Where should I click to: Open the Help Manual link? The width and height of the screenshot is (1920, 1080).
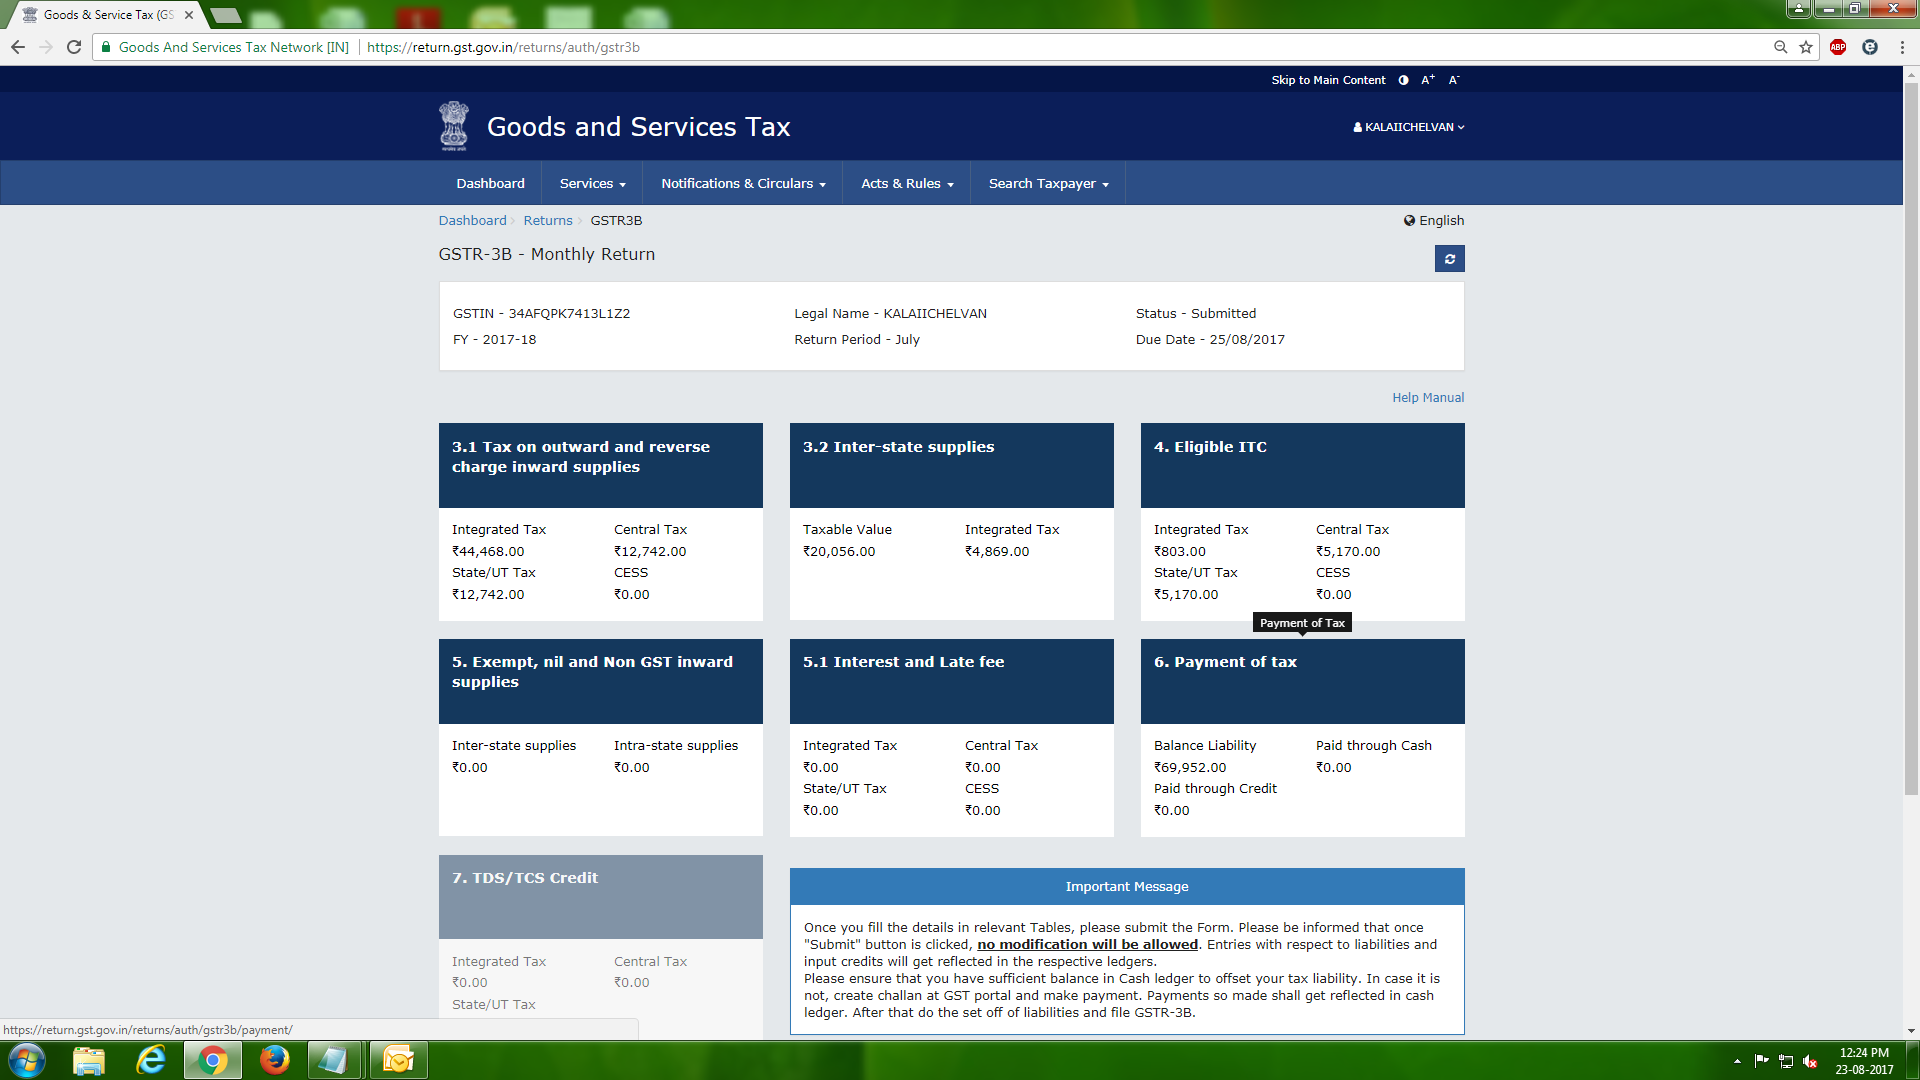click(x=1427, y=398)
